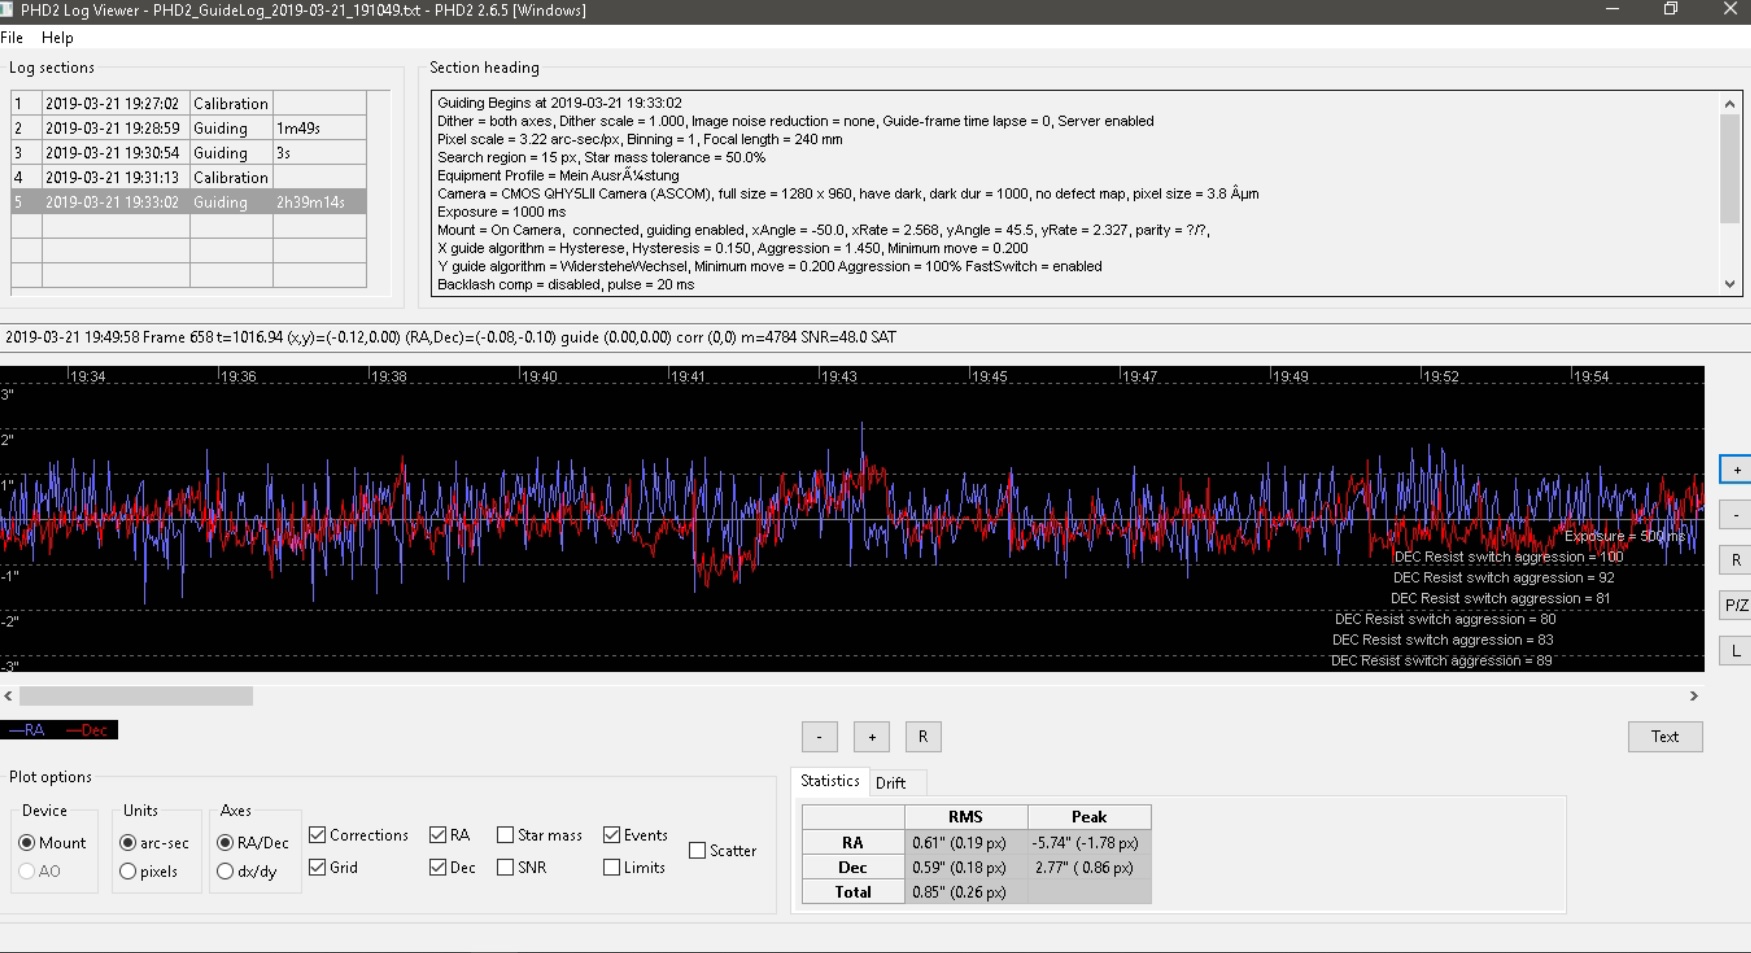Click the Text button
The width and height of the screenshot is (1751, 953).
(x=1665, y=737)
